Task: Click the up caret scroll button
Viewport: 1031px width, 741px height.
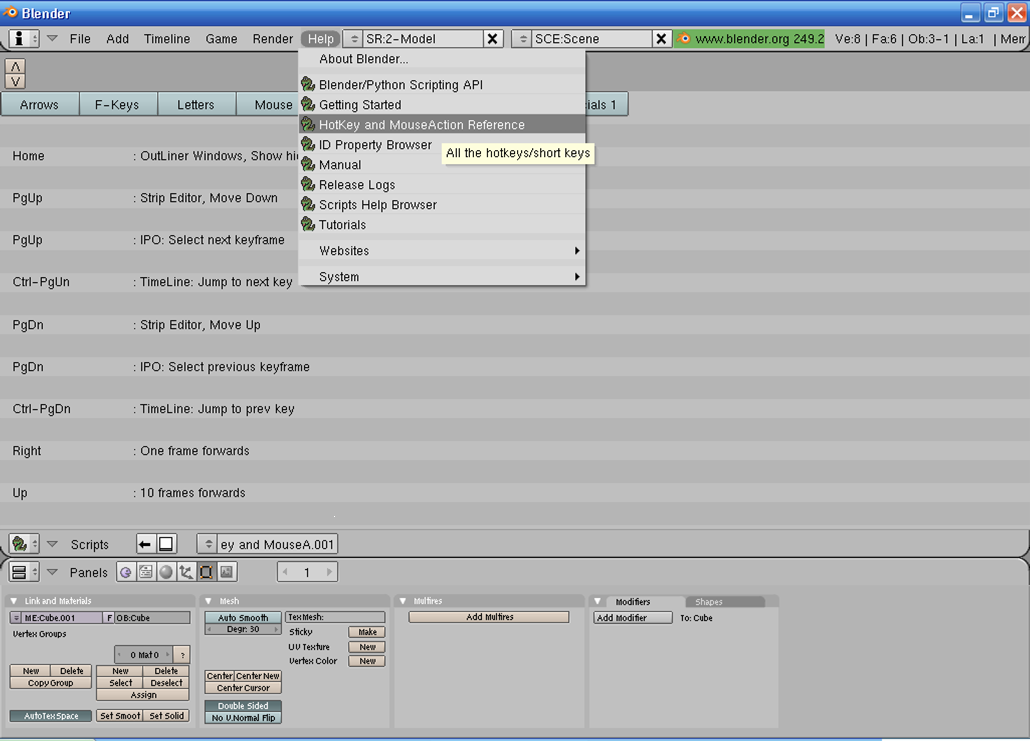Action: pos(15,66)
